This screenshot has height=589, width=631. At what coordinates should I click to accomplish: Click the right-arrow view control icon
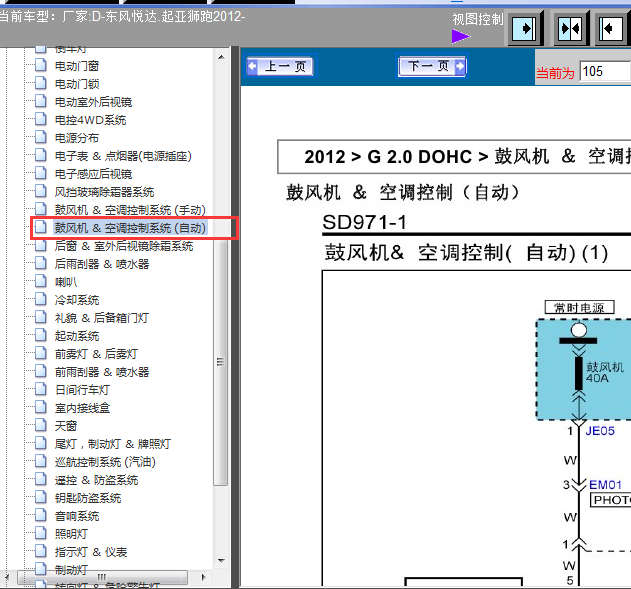pyautogui.click(x=524, y=29)
